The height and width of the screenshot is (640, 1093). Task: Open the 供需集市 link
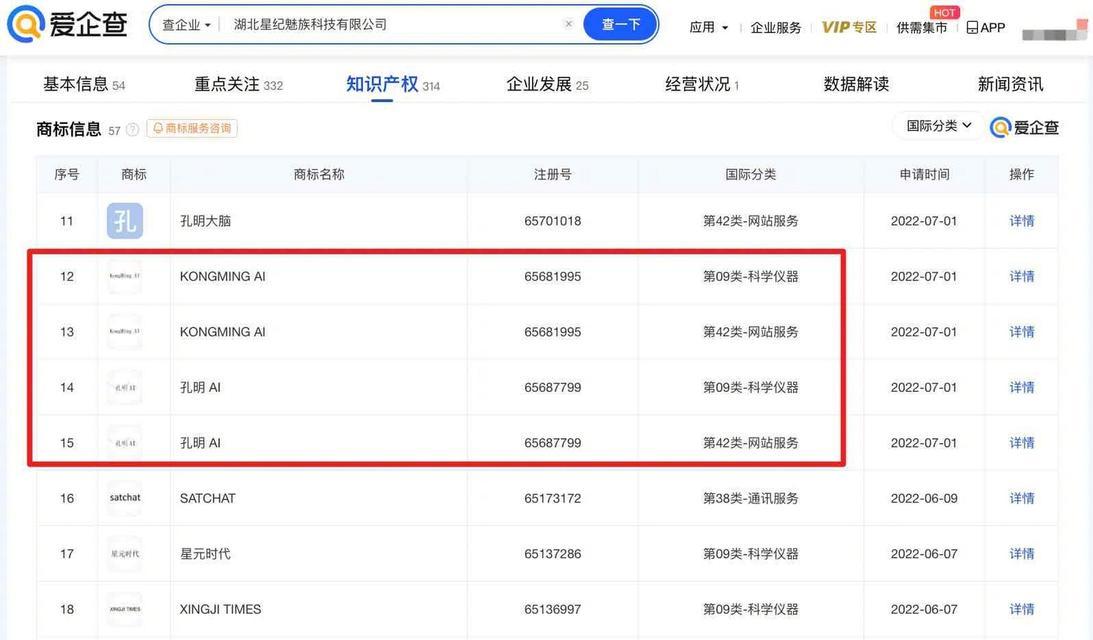[922, 27]
